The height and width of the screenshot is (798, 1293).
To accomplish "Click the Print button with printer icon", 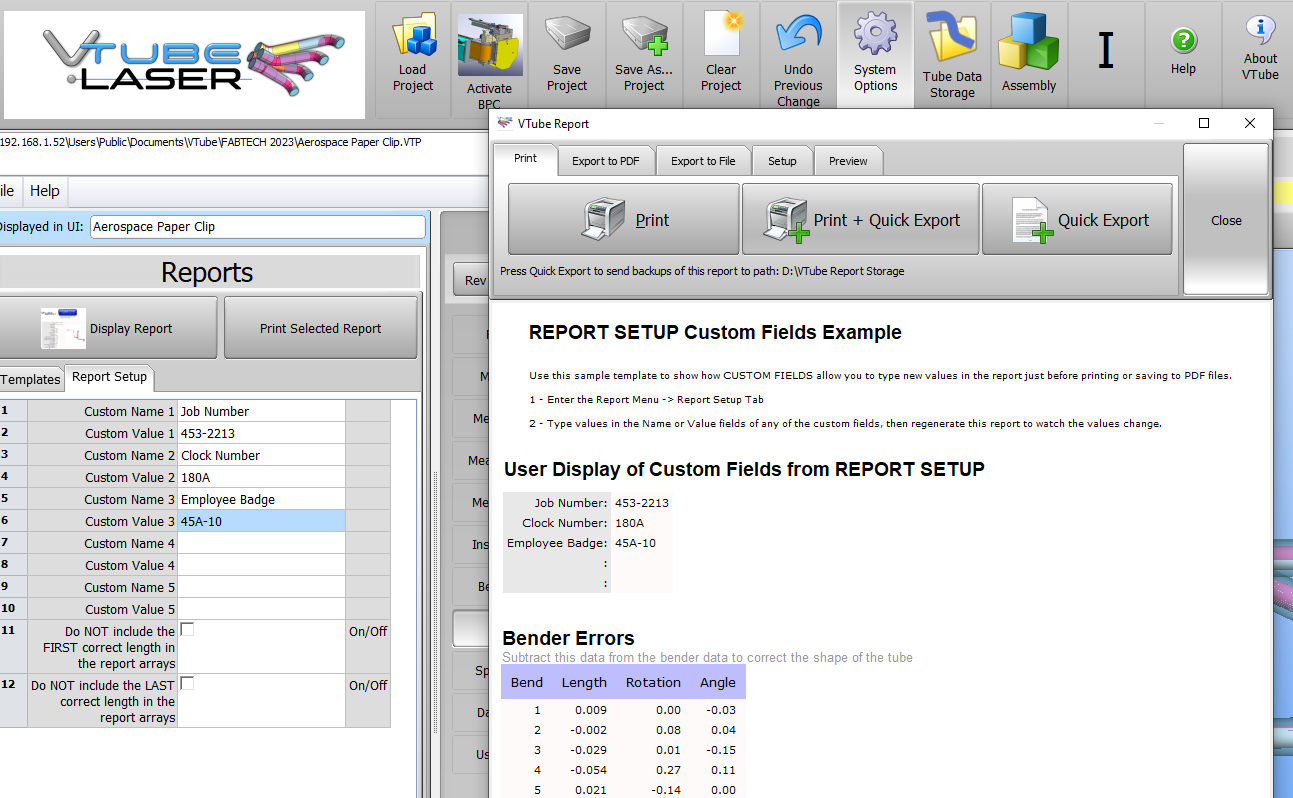I will point(624,219).
